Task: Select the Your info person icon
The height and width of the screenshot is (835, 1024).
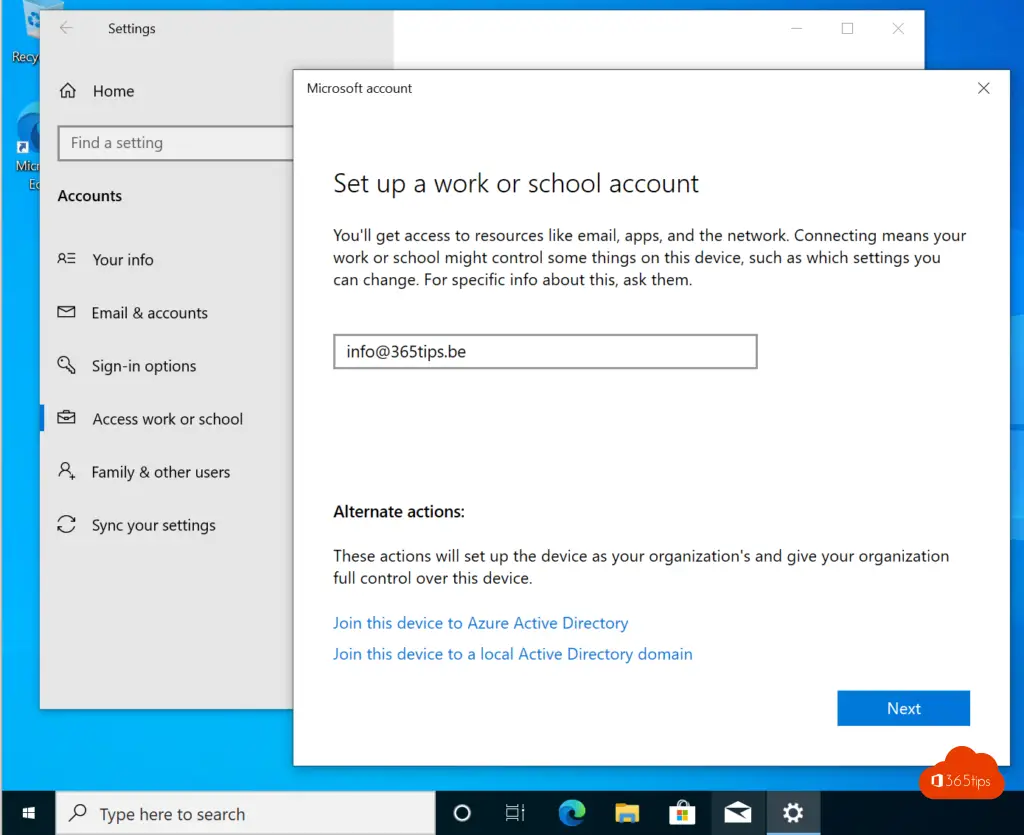Action: pos(67,259)
